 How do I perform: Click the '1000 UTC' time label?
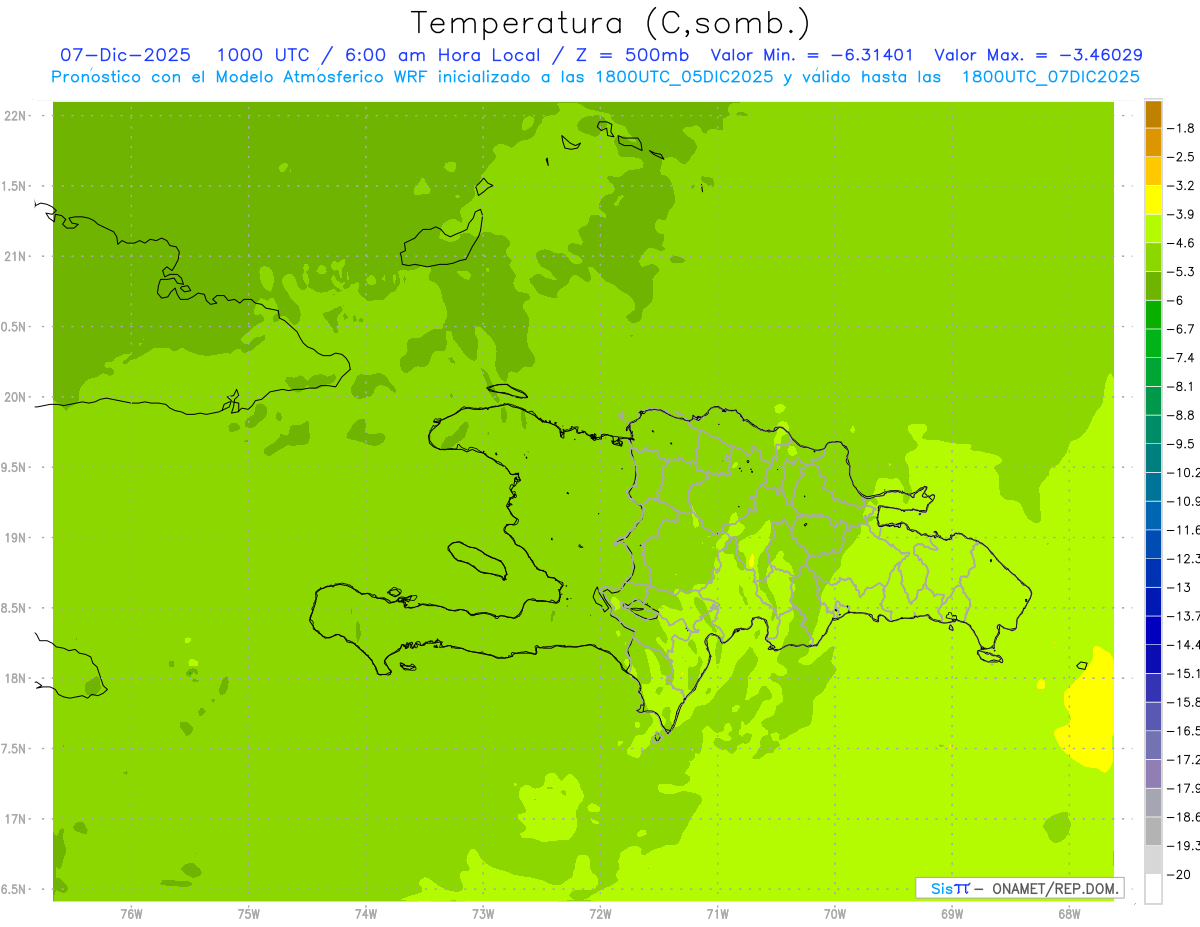[262, 55]
